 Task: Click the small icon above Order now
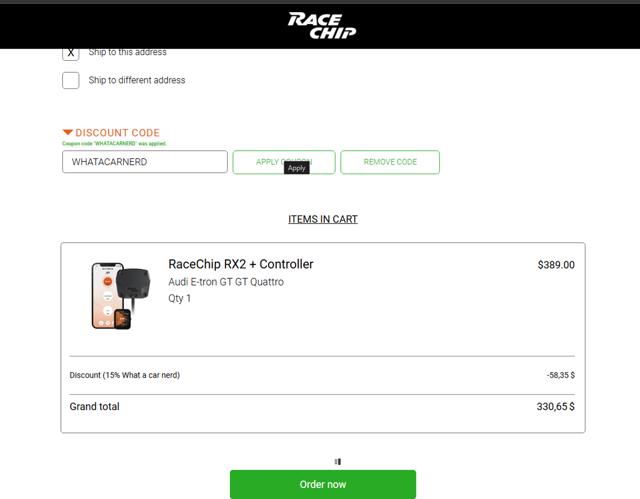pos(338,461)
